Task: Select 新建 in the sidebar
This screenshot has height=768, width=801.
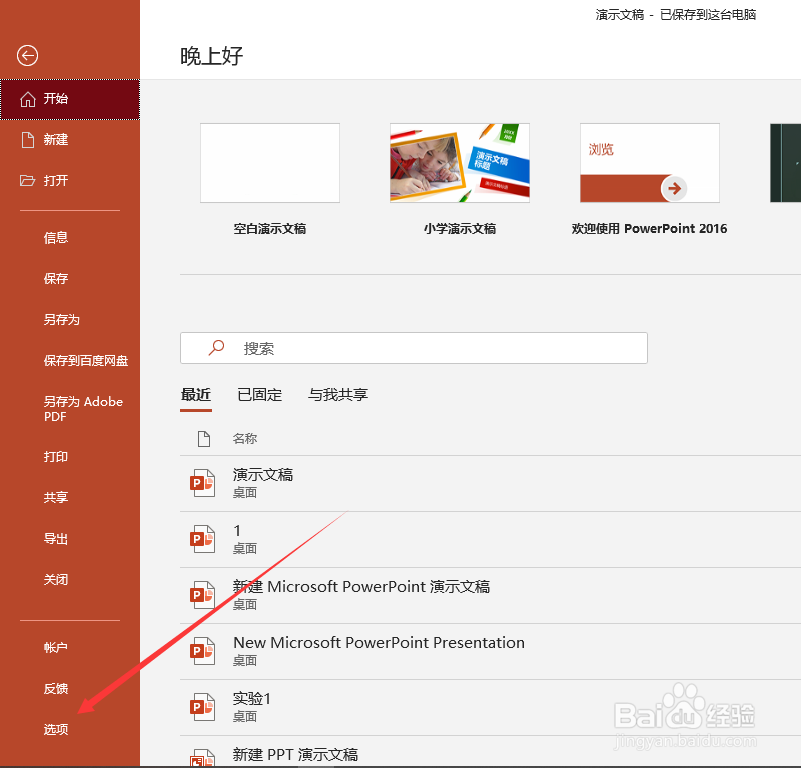Action: [70, 140]
